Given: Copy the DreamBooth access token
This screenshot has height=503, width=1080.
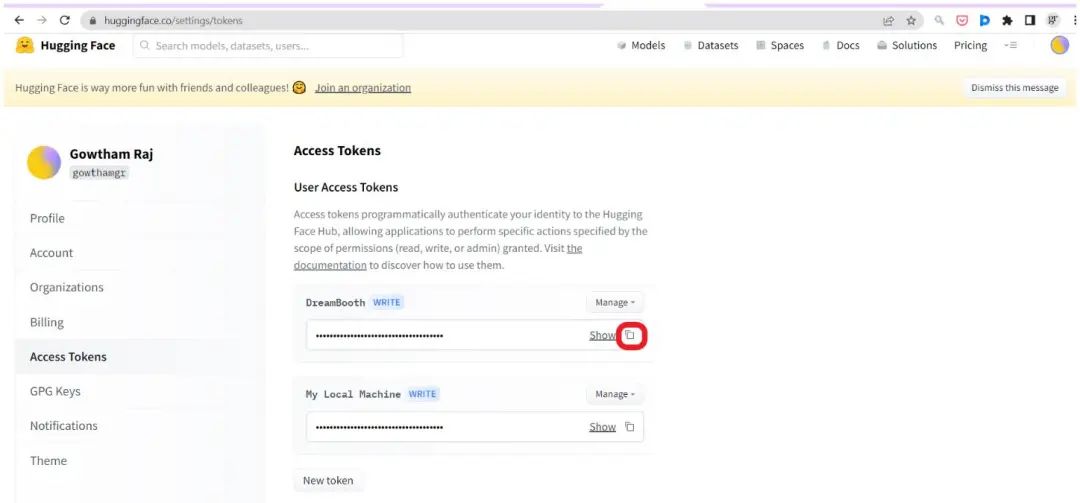Looking at the screenshot, I should click(630, 336).
